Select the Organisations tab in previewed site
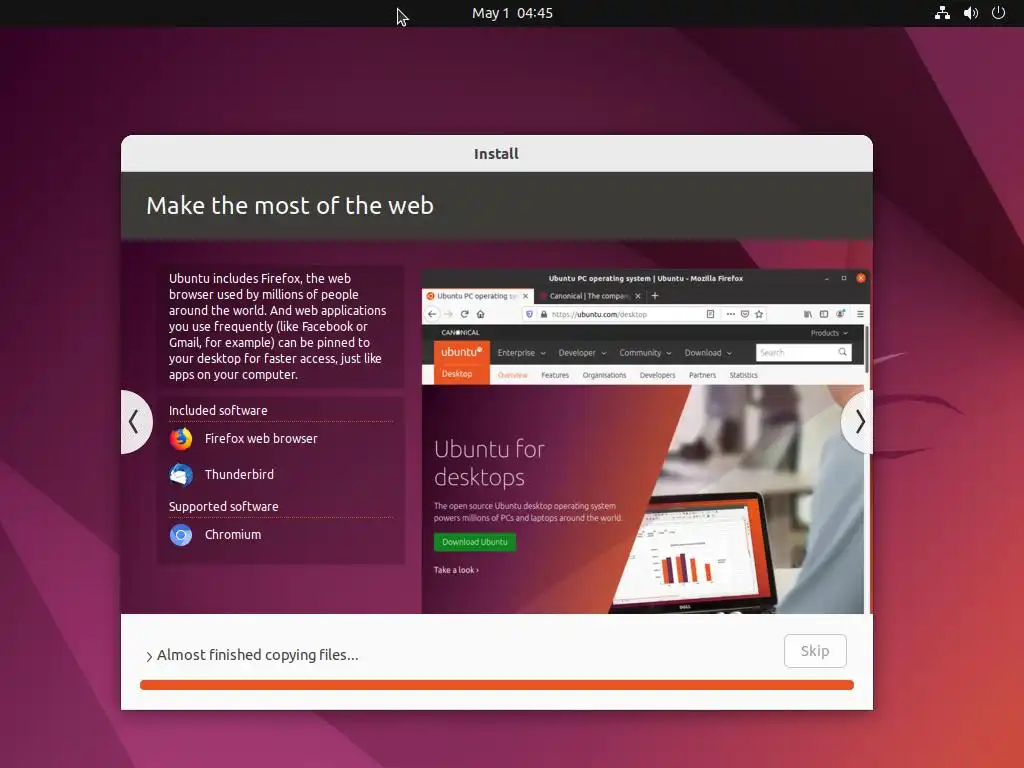This screenshot has height=768, width=1024. pos(604,376)
